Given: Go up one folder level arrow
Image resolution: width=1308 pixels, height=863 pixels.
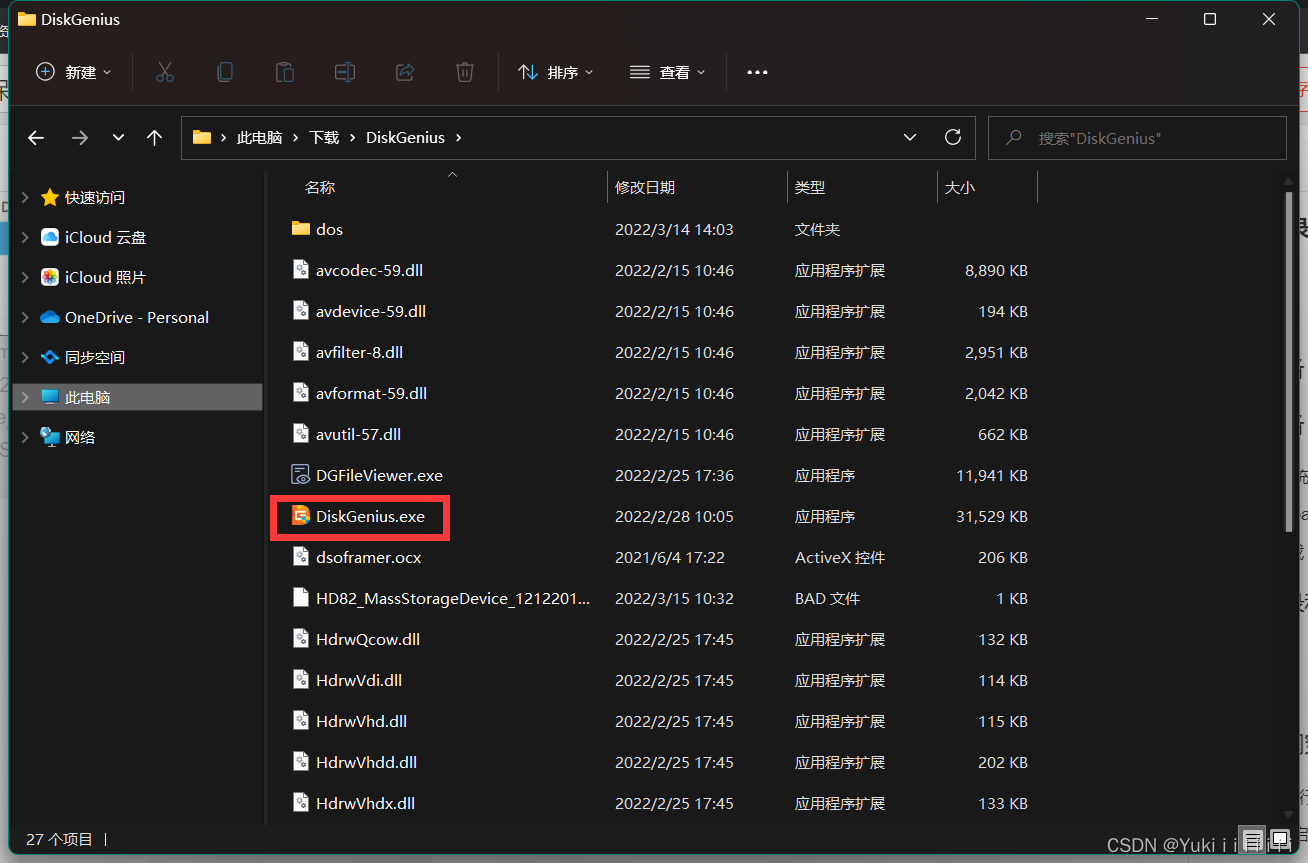Looking at the screenshot, I should 154,138.
